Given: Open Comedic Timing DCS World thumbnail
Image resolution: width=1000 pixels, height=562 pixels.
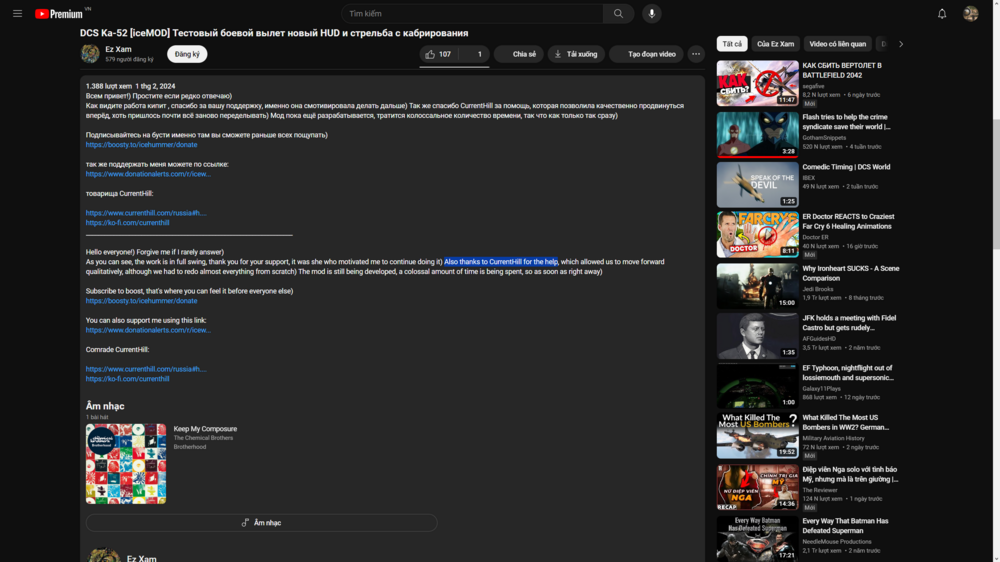Looking at the screenshot, I should pos(757,184).
